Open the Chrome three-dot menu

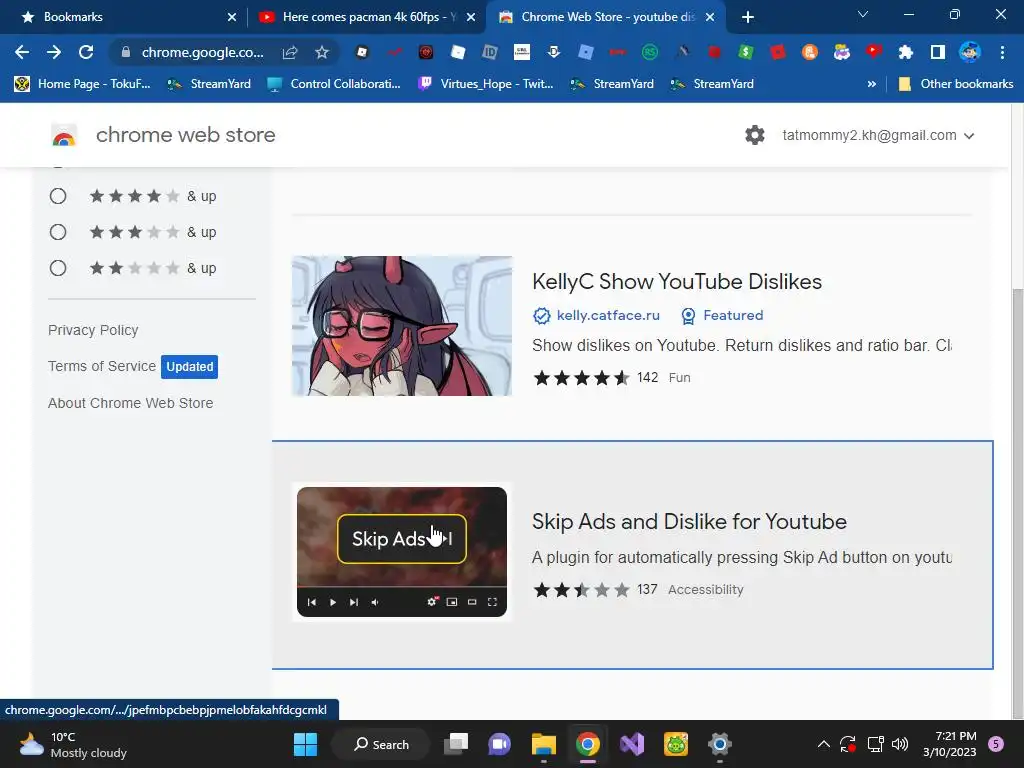pyautogui.click(x=1002, y=52)
